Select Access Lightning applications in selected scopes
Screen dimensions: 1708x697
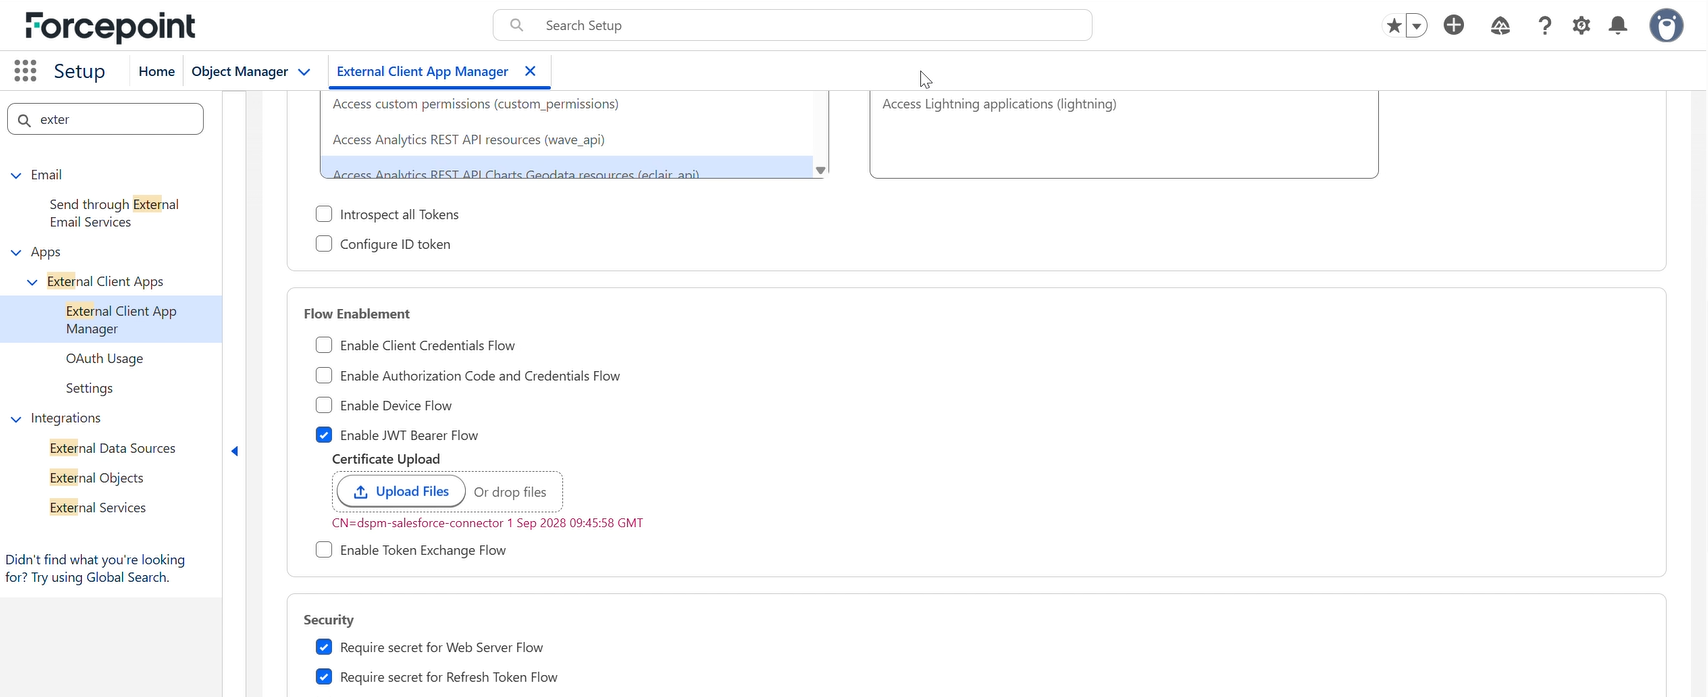(999, 104)
